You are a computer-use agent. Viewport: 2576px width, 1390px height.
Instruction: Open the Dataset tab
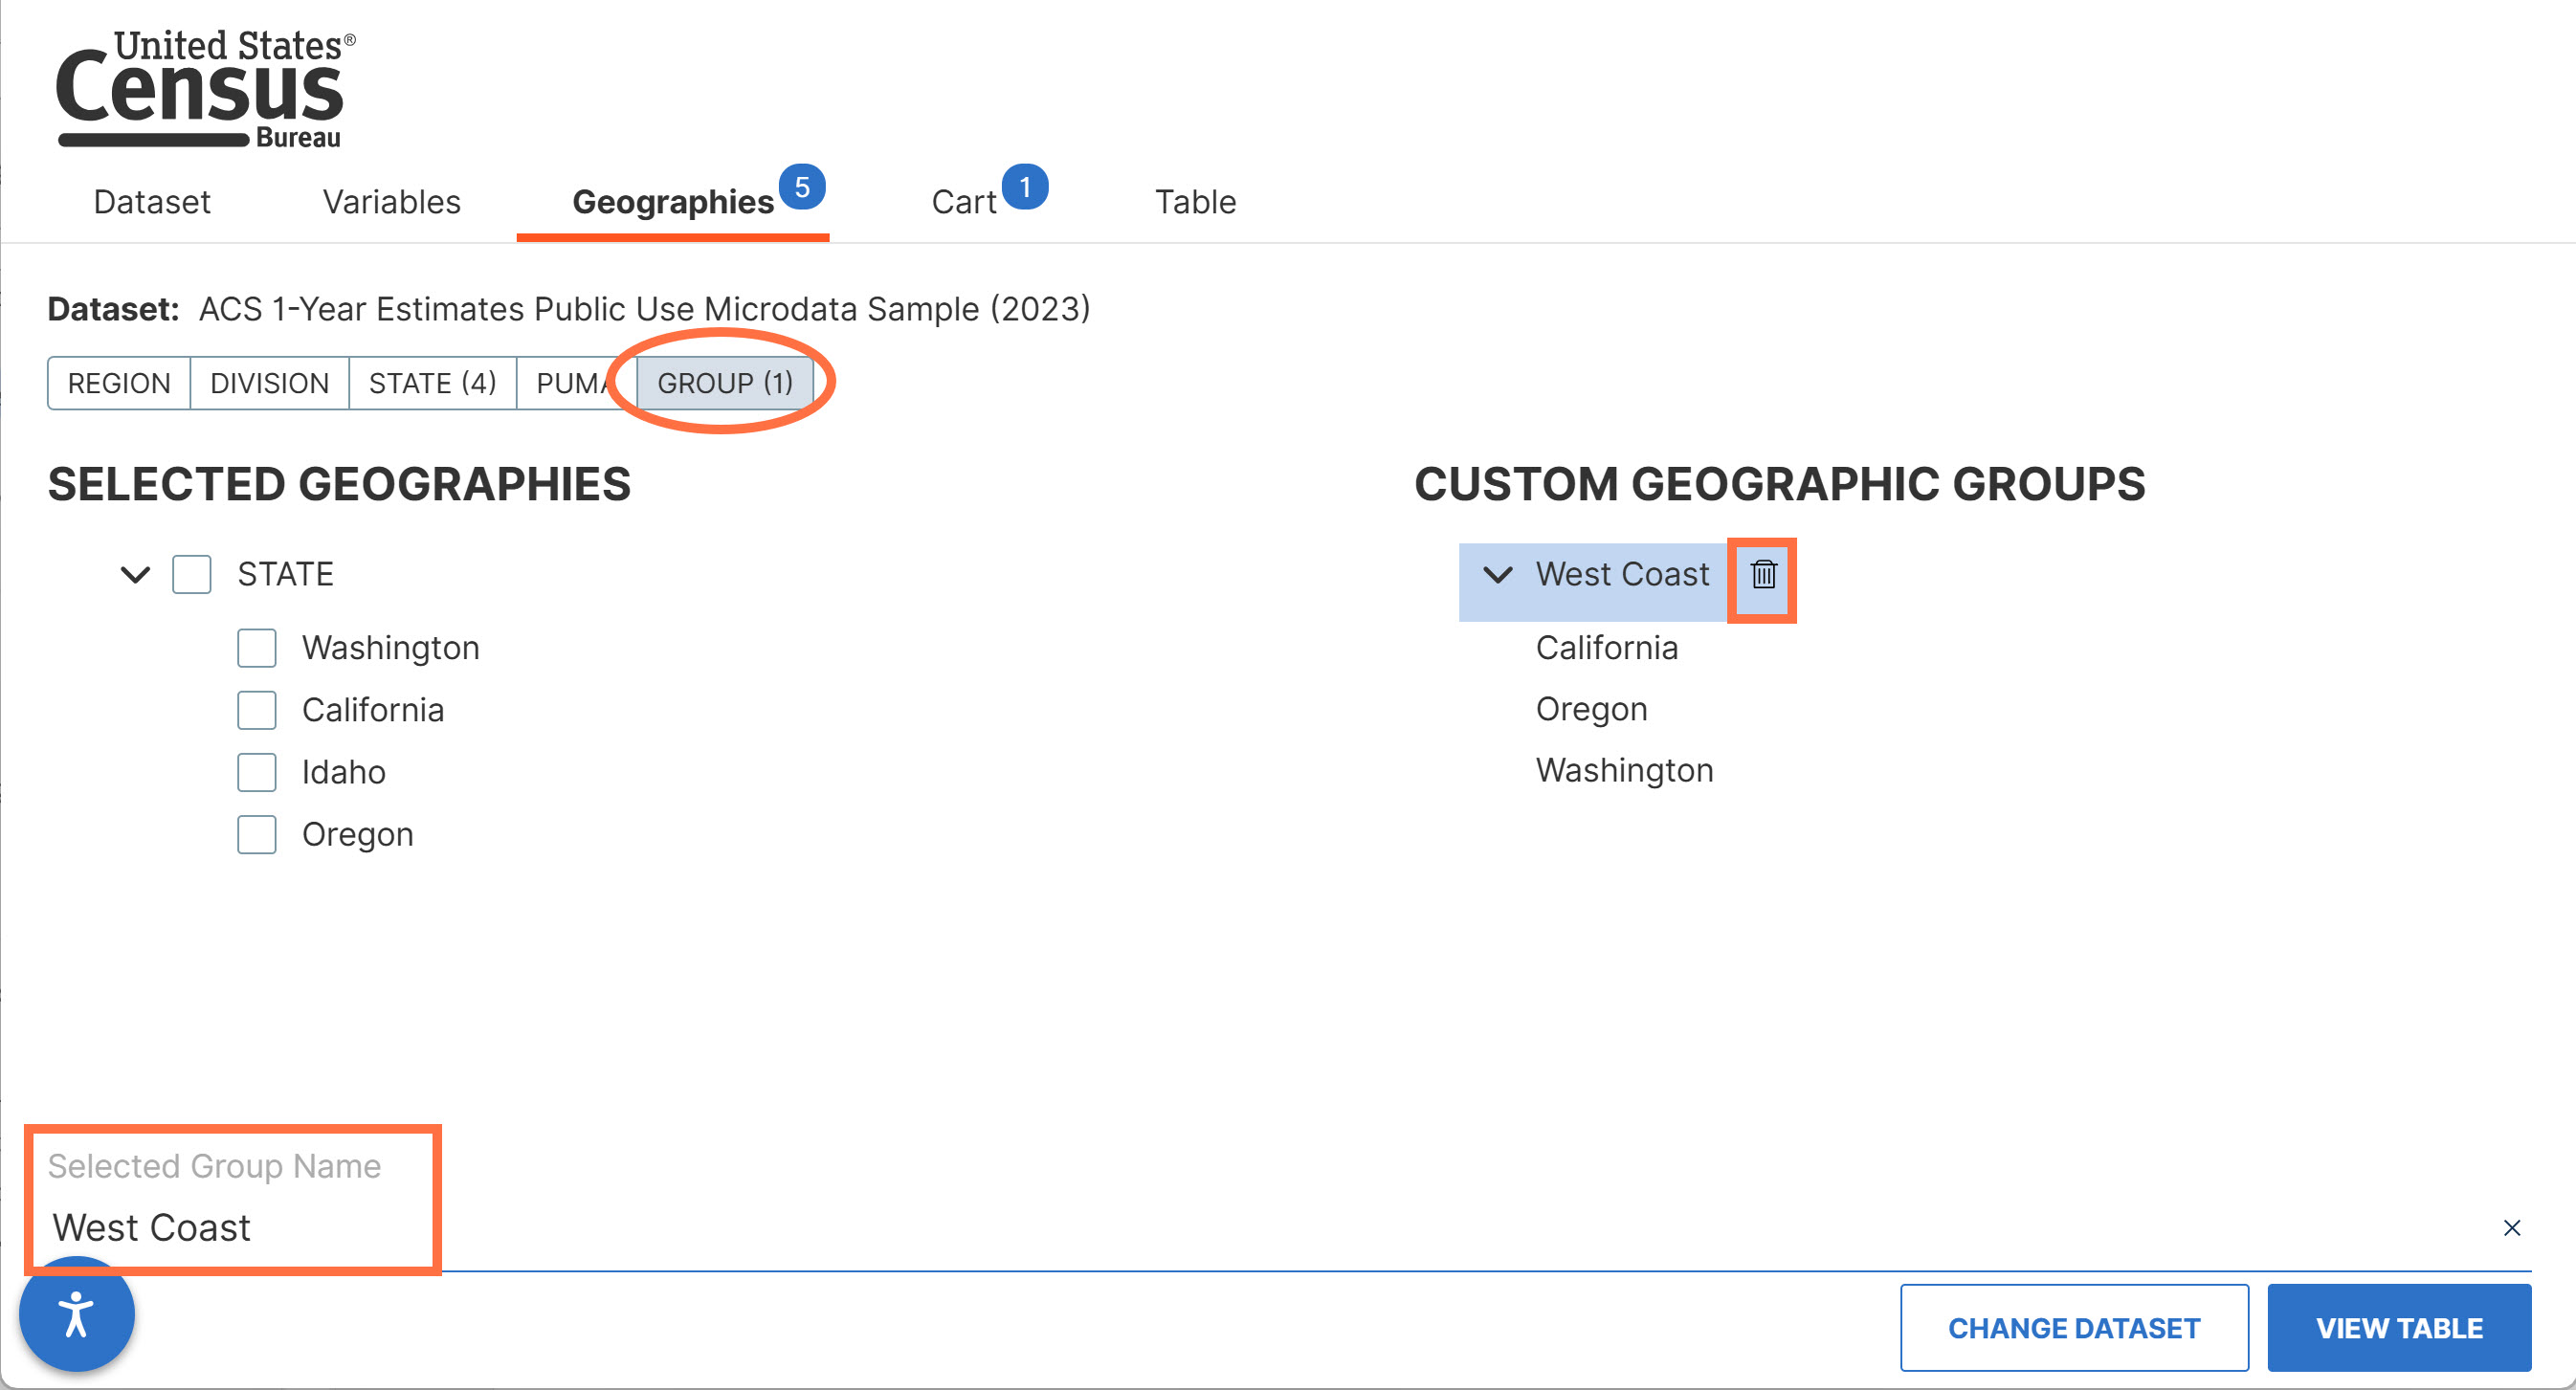tap(152, 202)
